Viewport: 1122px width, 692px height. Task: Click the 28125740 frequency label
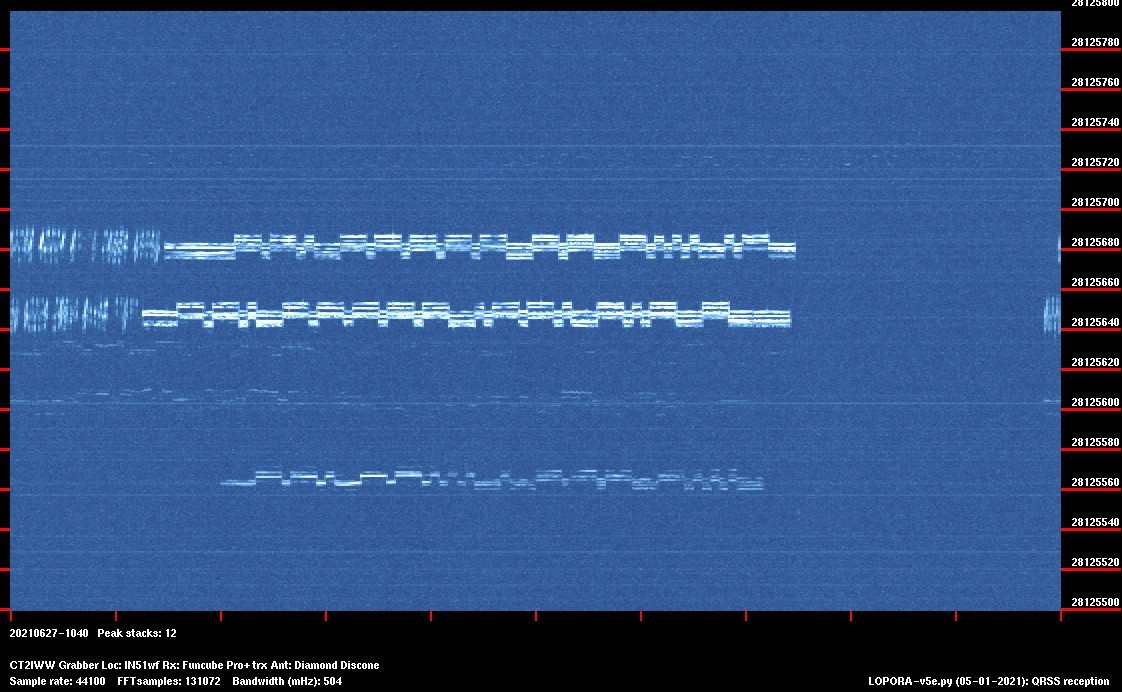click(1095, 122)
